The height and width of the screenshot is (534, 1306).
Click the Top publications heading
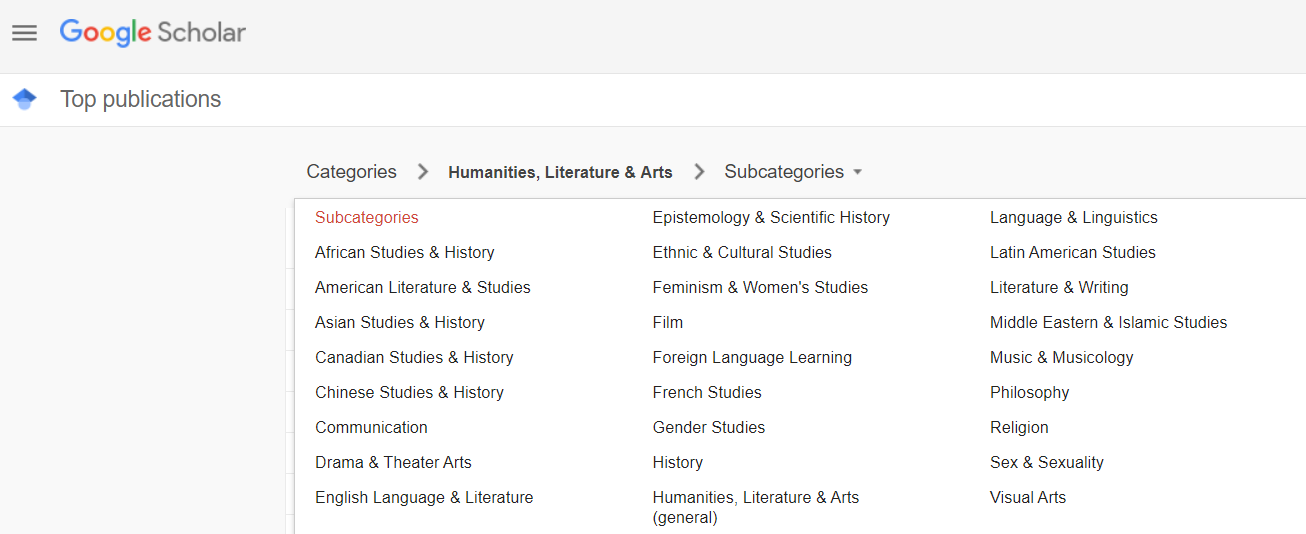(141, 99)
